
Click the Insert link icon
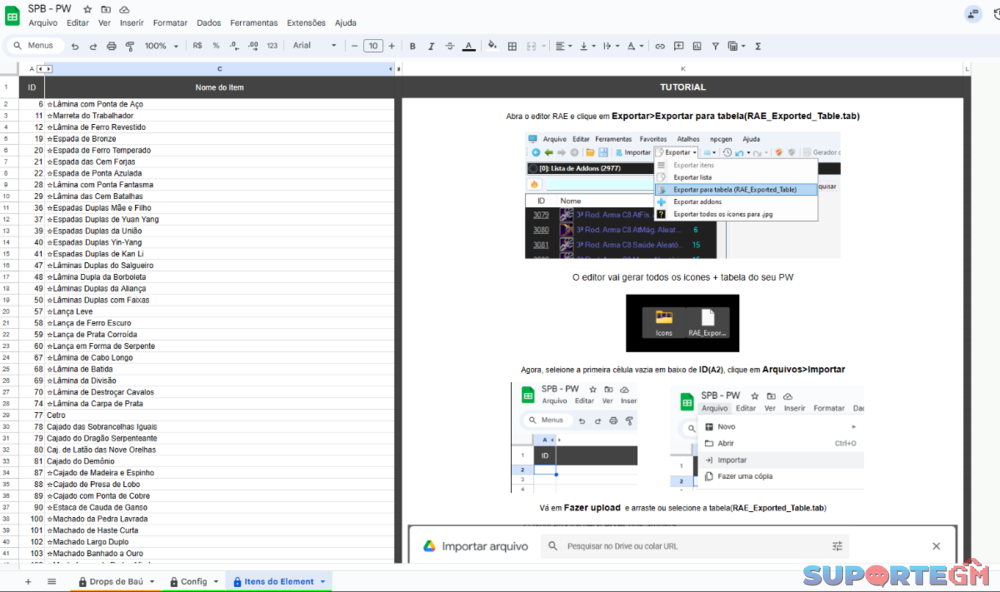click(x=659, y=46)
